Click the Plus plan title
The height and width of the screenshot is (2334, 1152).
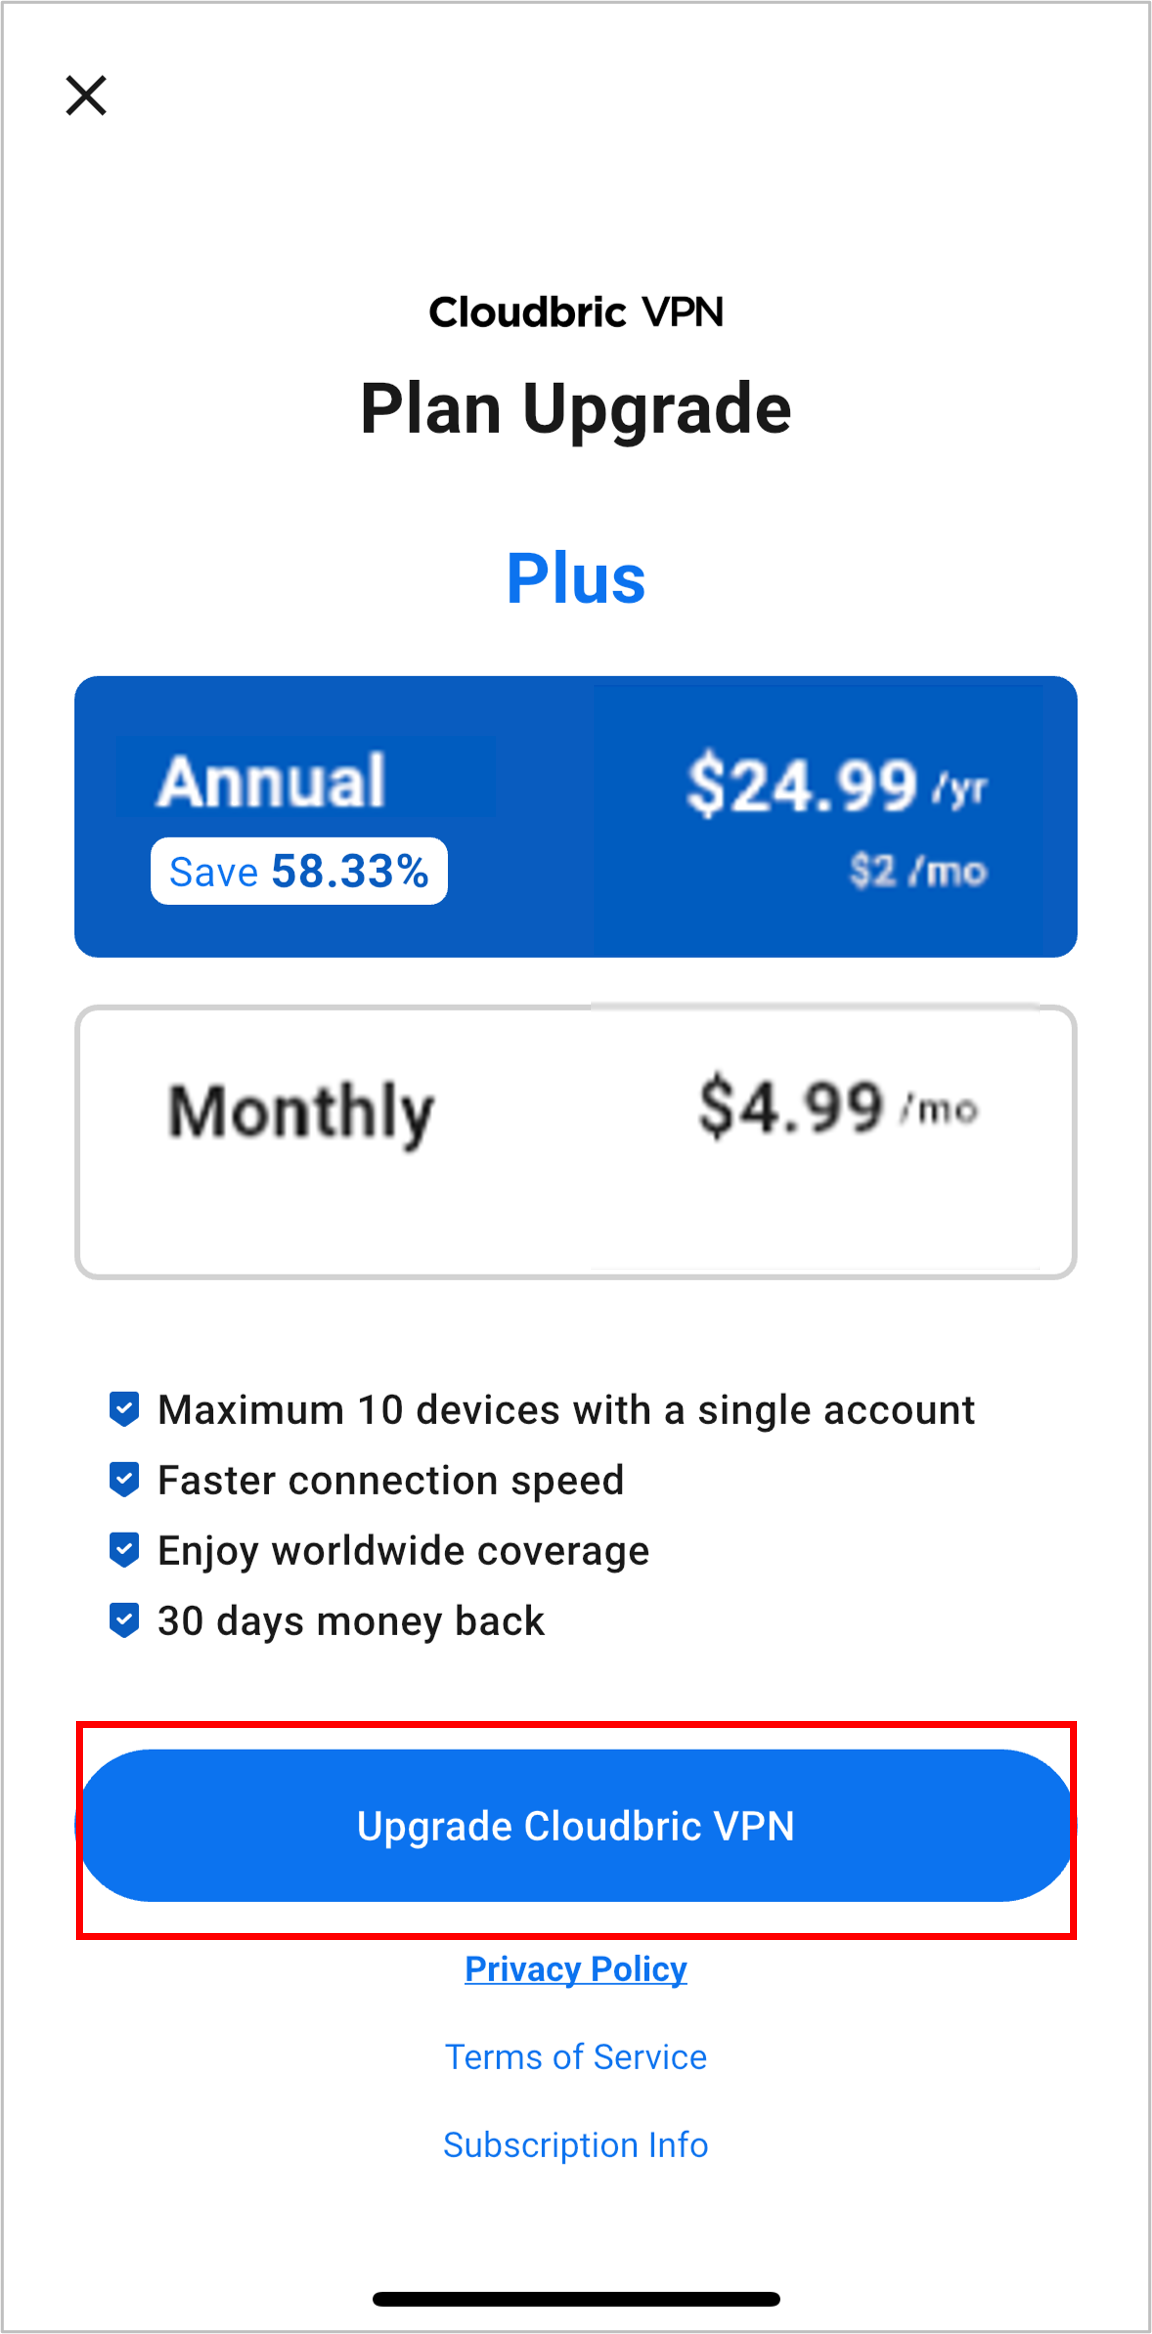576,578
